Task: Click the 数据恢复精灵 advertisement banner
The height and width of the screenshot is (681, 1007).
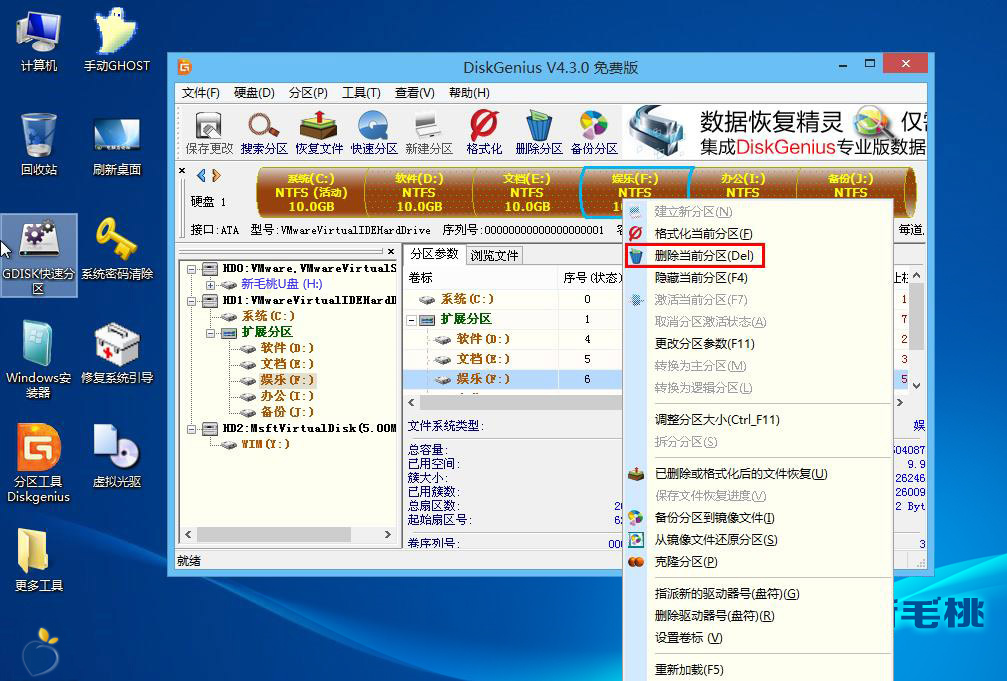Action: (776, 132)
